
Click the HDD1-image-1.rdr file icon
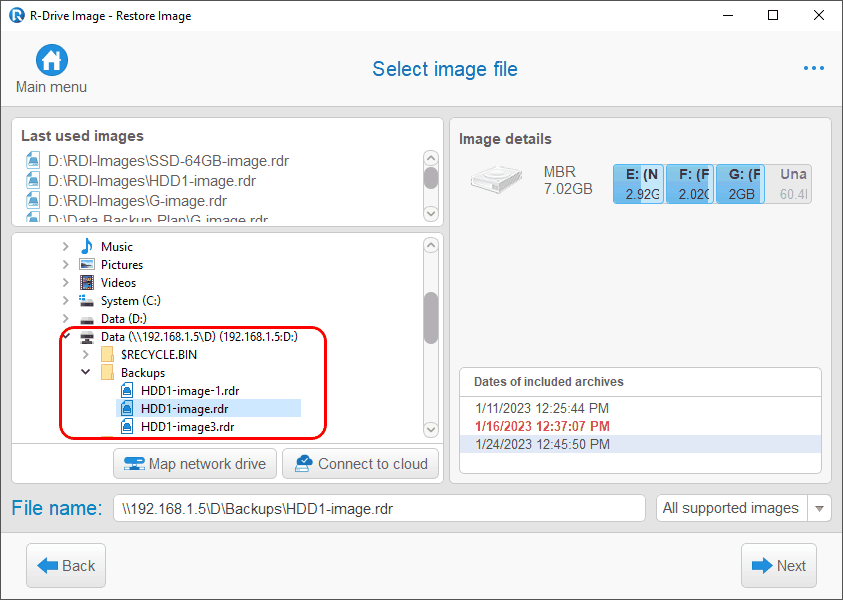coord(127,390)
